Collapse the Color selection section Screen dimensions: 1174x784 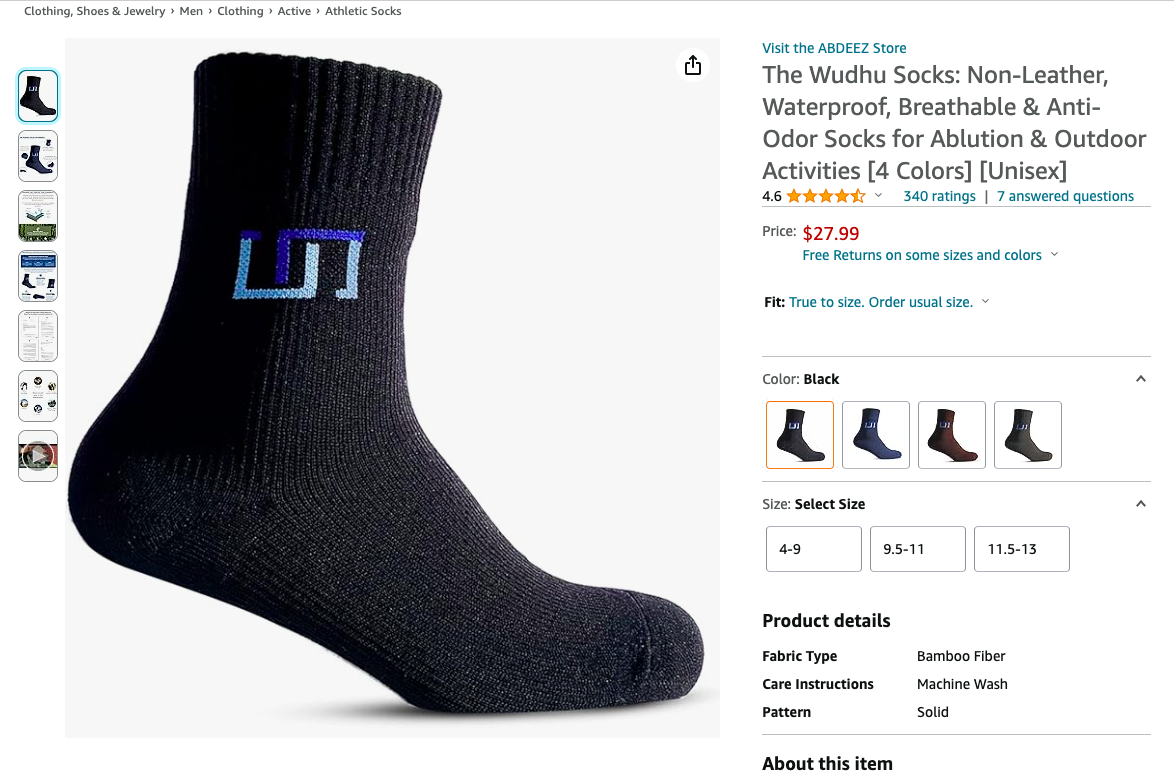point(1140,378)
